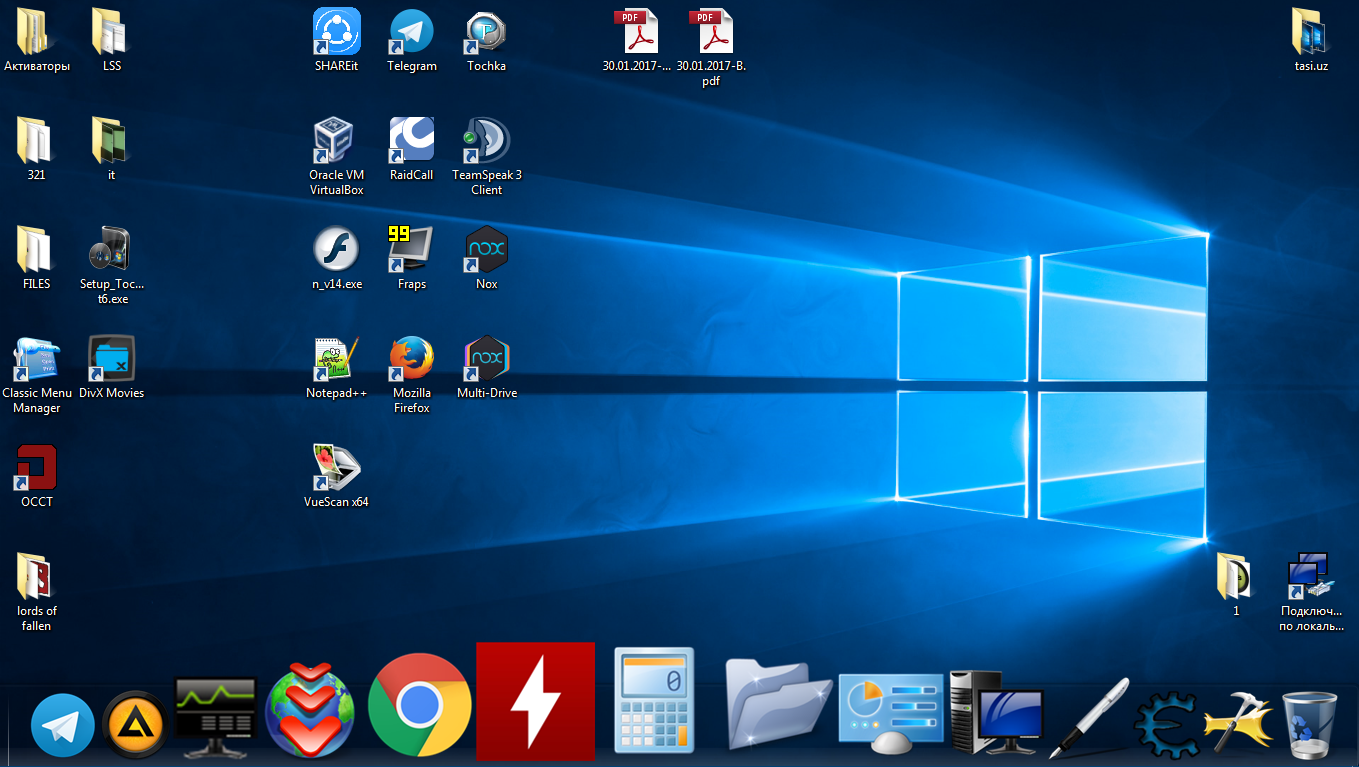Launch Google Chrome from the dock
Viewport: 1359px width, 767px height.
(x=420, y=705)
